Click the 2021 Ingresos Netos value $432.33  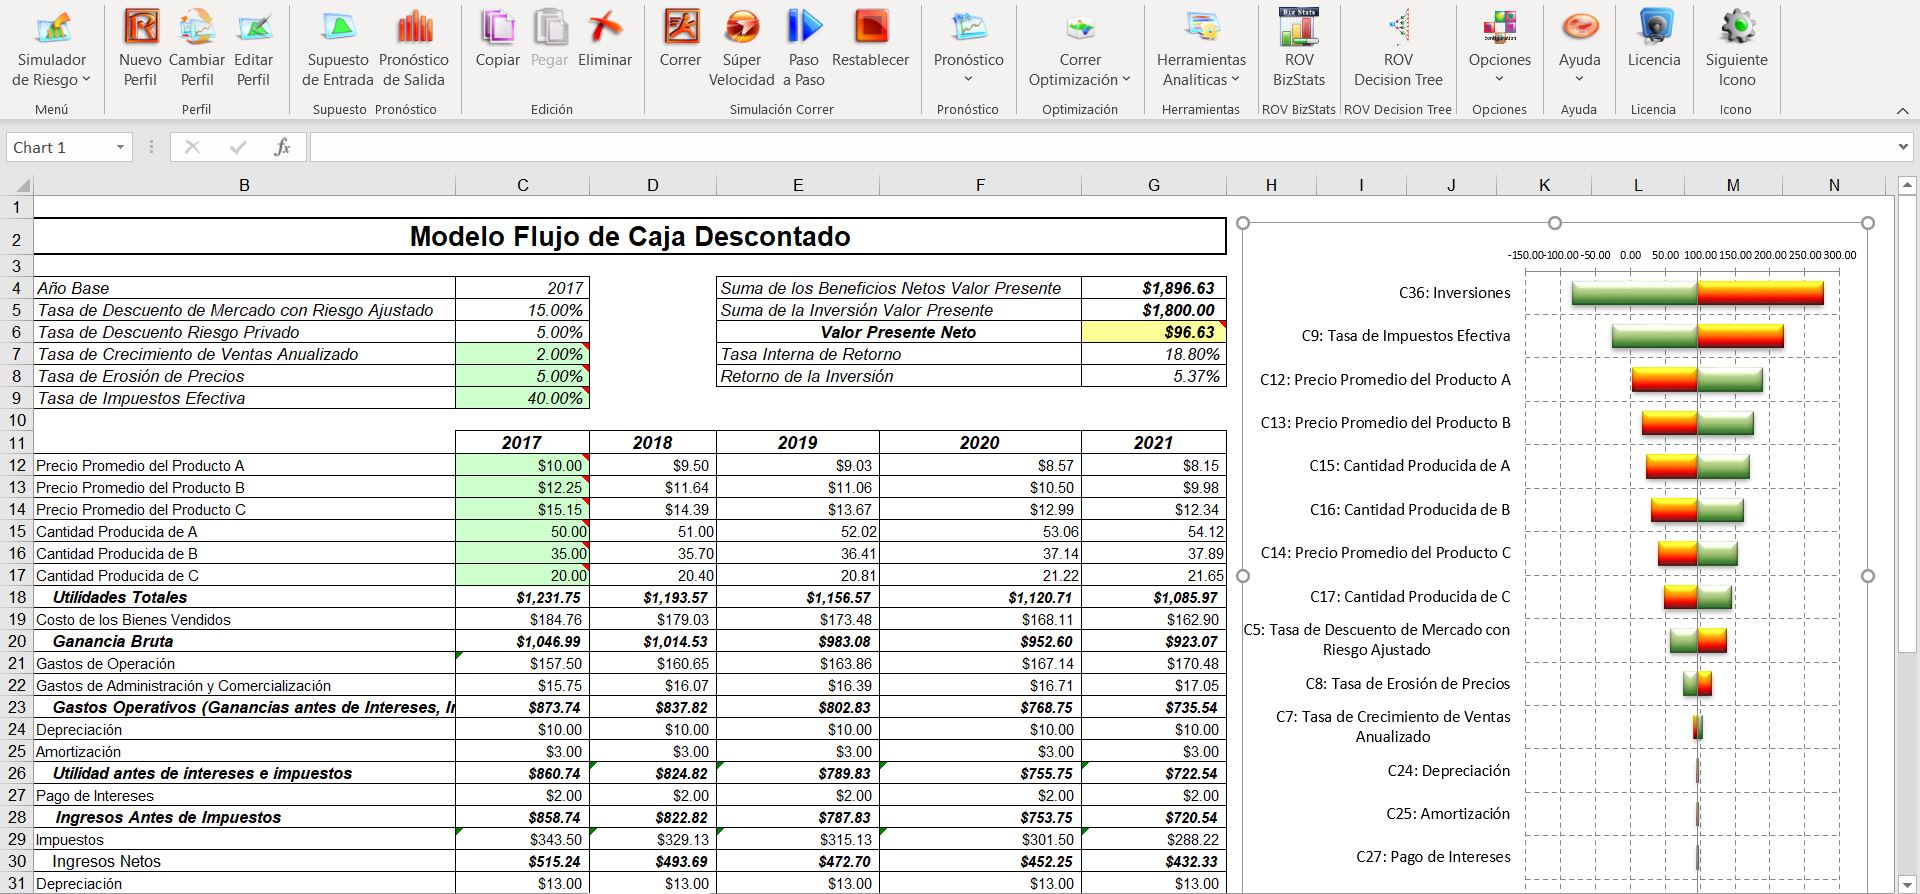(x=1154, y=861)
